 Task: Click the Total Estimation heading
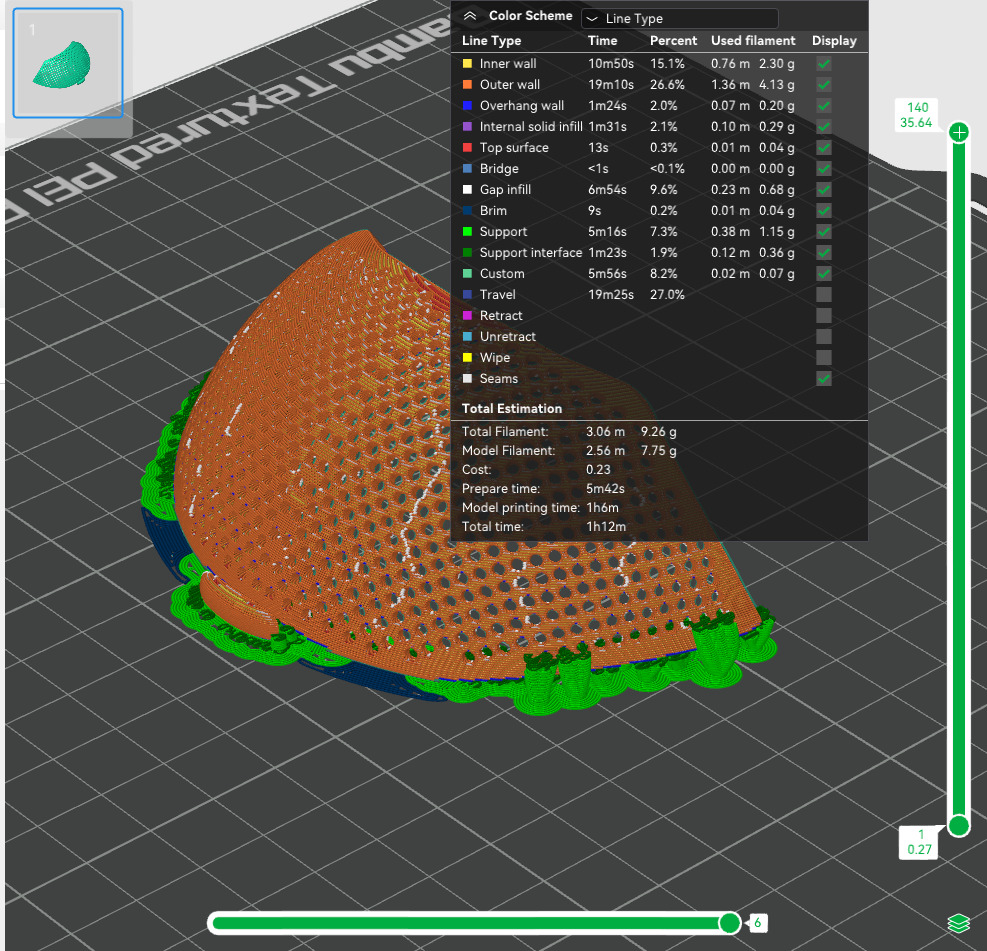(x=512, y=408)
